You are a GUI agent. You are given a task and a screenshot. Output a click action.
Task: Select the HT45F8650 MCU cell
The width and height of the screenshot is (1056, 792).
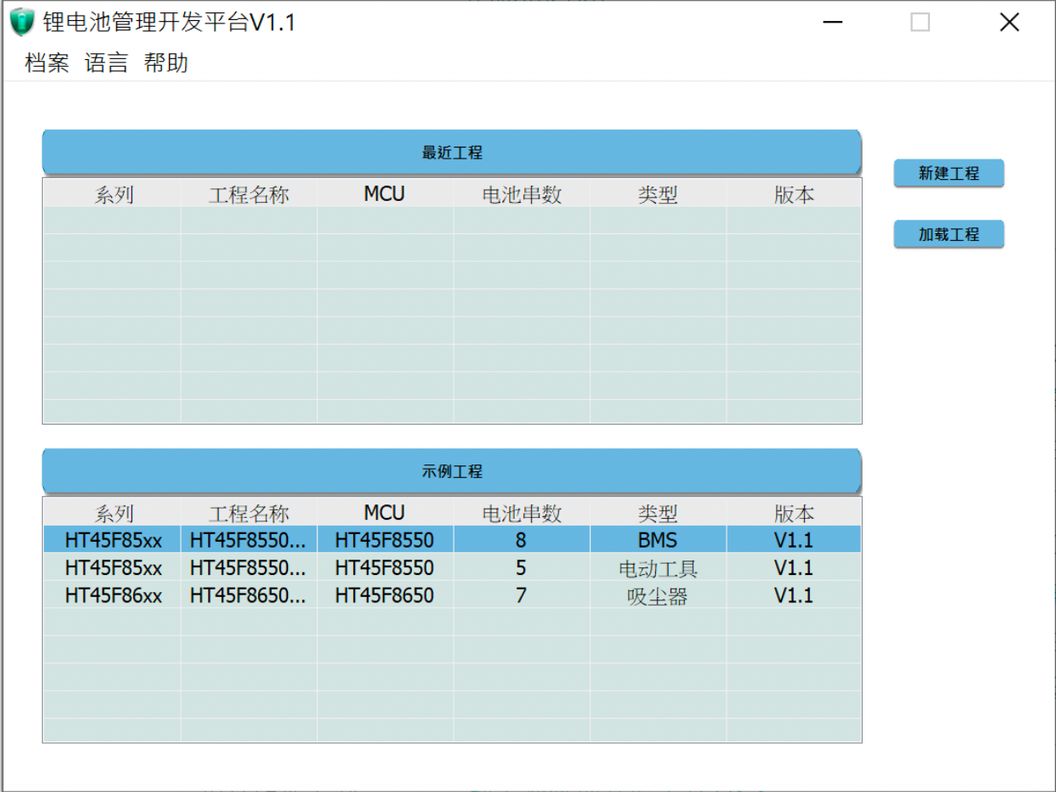[x=385, y=595]
